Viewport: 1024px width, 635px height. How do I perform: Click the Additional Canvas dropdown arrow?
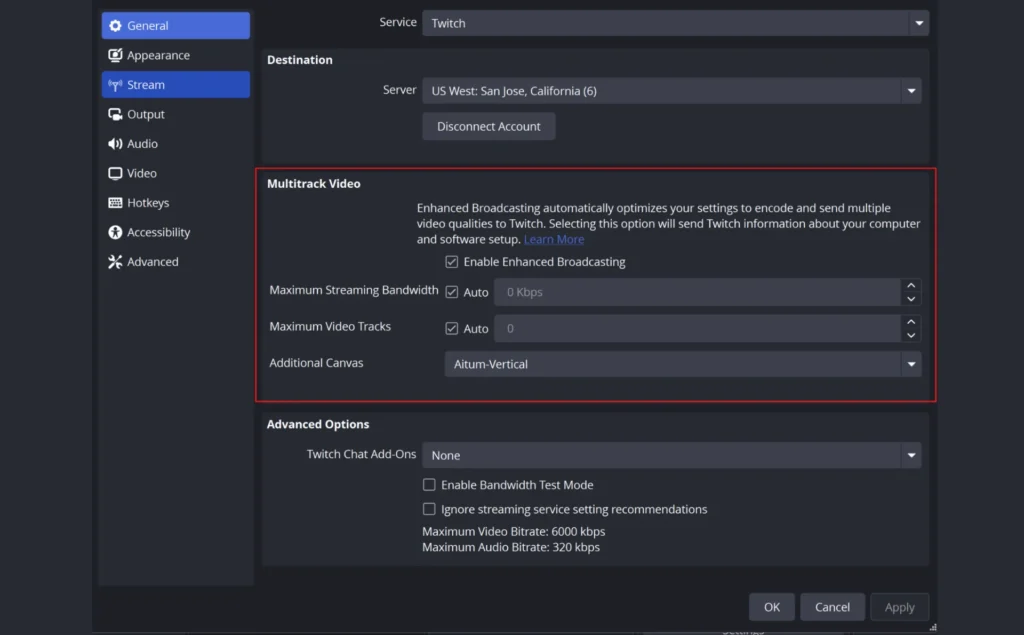pos(911,364)
